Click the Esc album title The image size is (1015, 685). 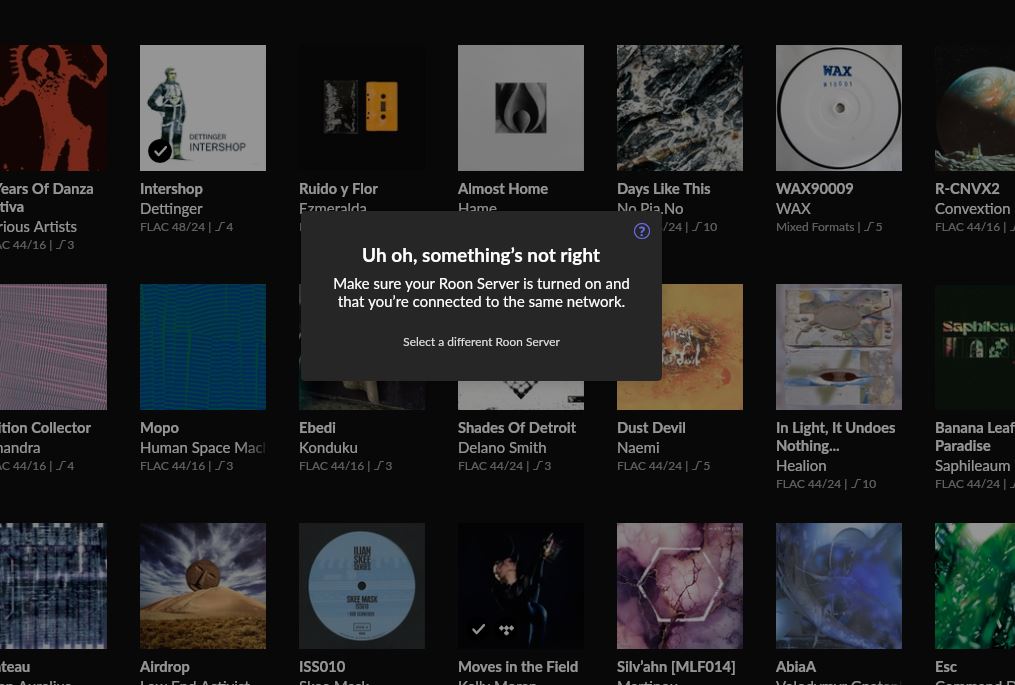pos(946,667)
